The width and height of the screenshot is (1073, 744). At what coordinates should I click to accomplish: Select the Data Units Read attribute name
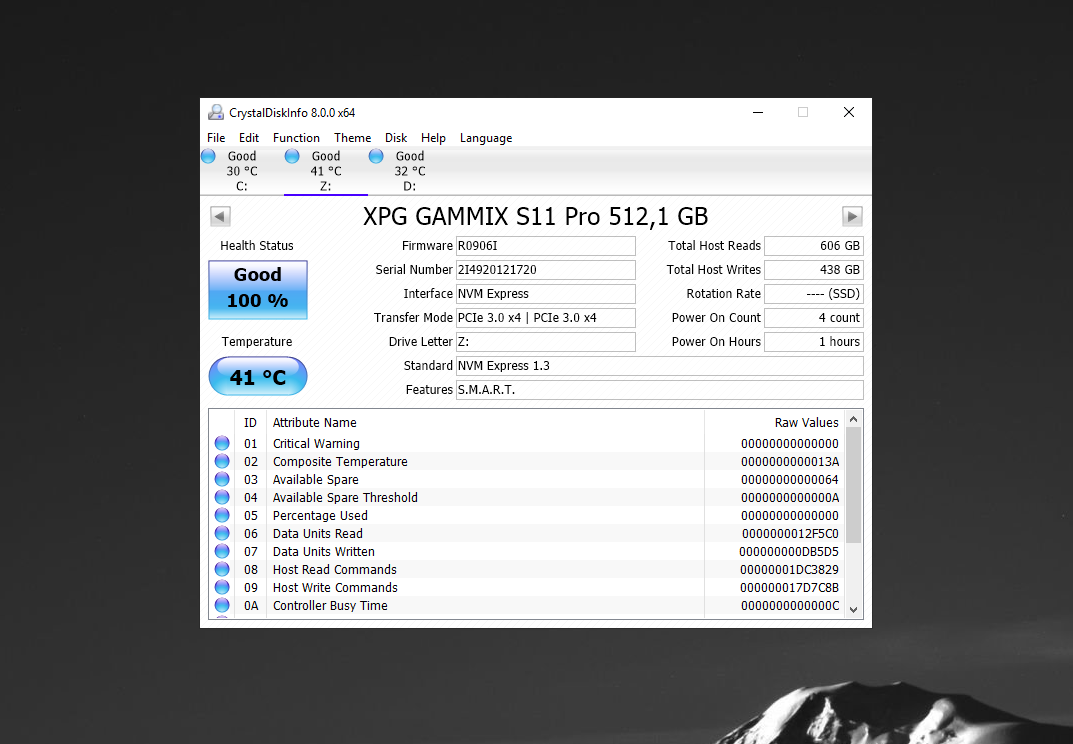click(318, 533)
